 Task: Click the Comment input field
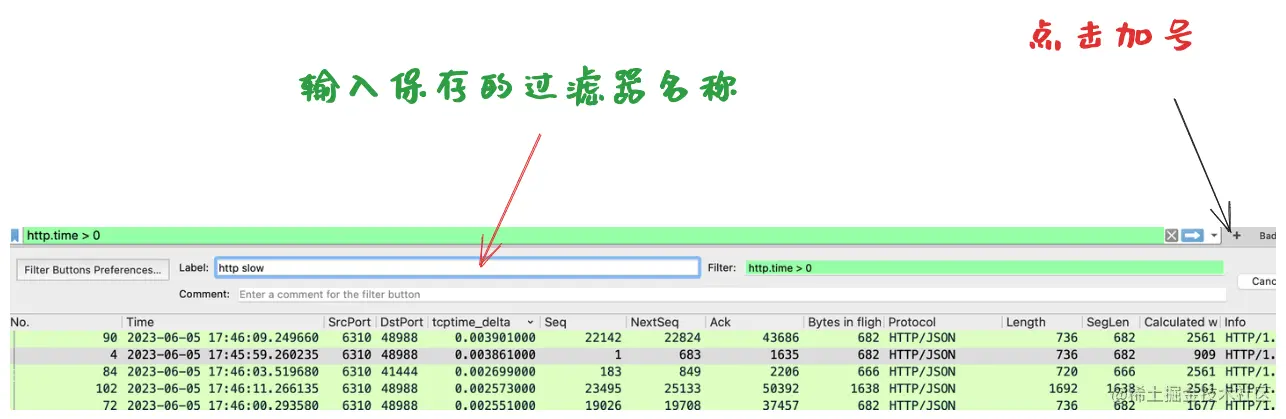click(731, 294)
